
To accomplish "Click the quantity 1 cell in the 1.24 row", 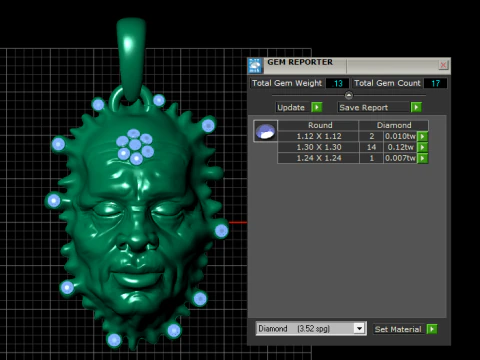I will 371,158.
